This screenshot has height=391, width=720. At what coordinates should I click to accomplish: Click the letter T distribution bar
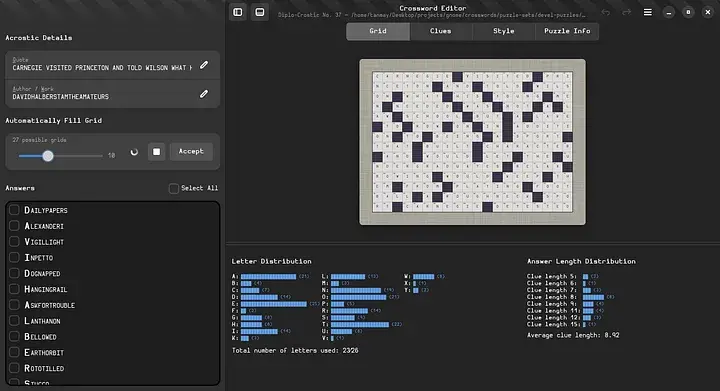tap(360, 324)
